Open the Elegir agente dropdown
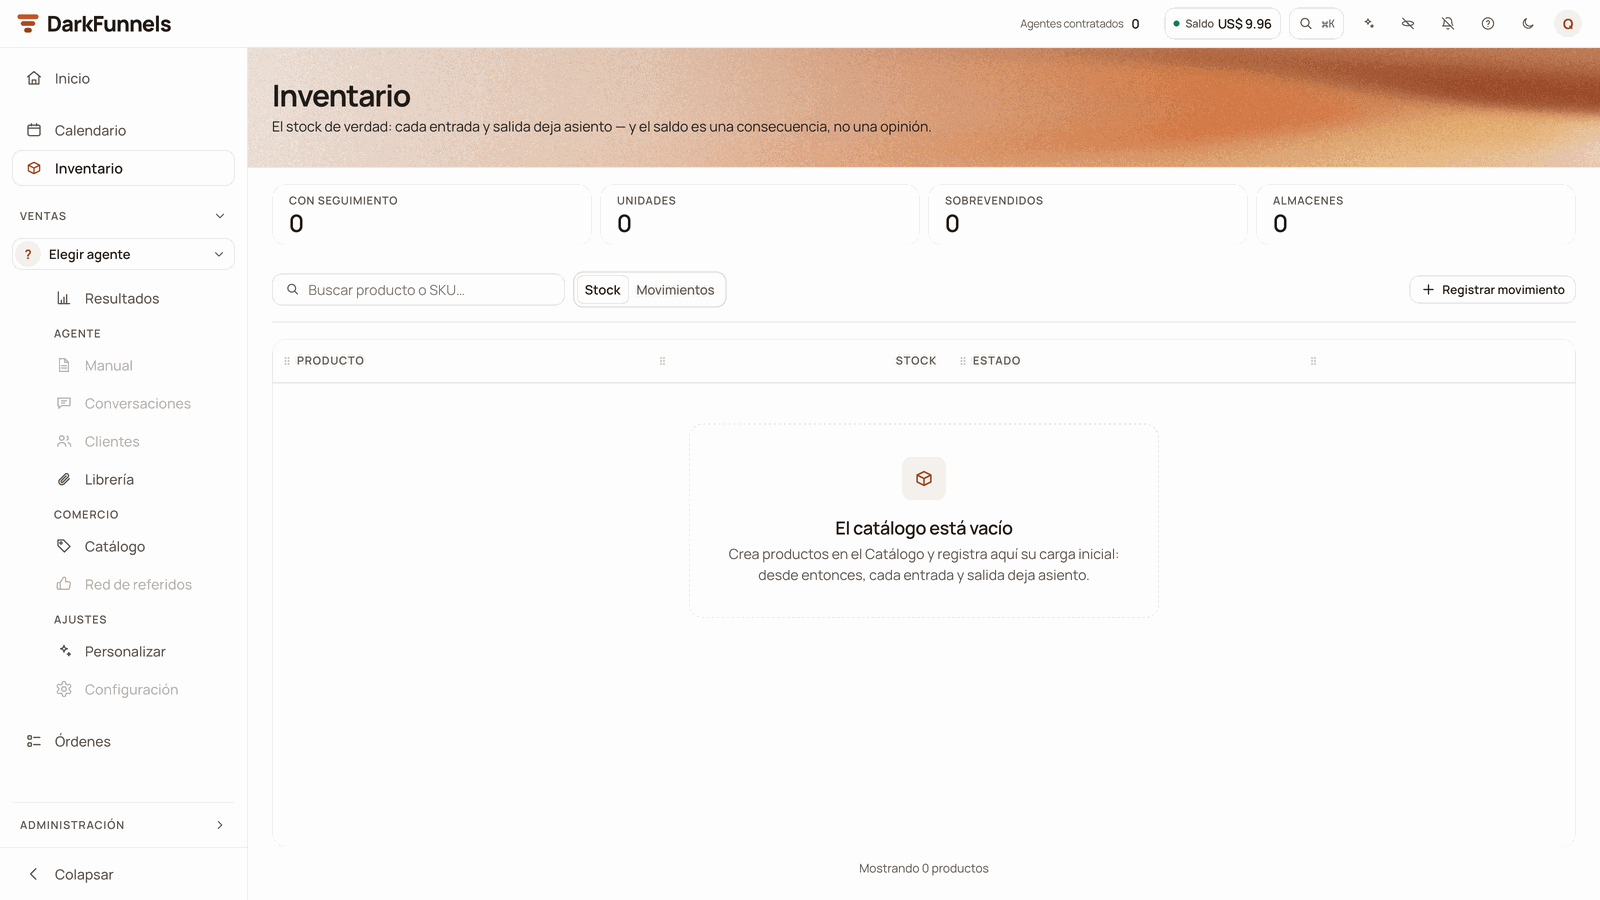This screenshot has height=900, width=1600. pyautogui.click(x=123, y=254)
